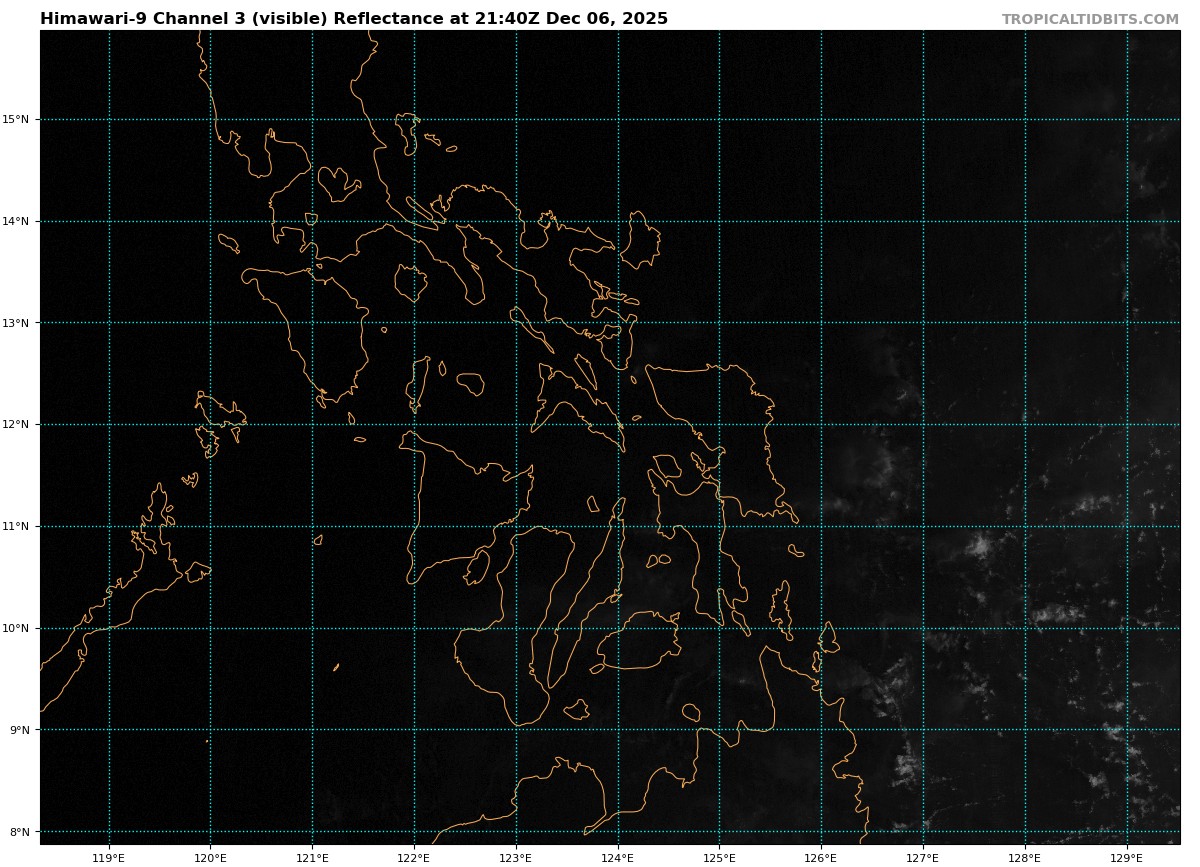
Task: Pick the 122°E longitude axis label
Action: 414,858
